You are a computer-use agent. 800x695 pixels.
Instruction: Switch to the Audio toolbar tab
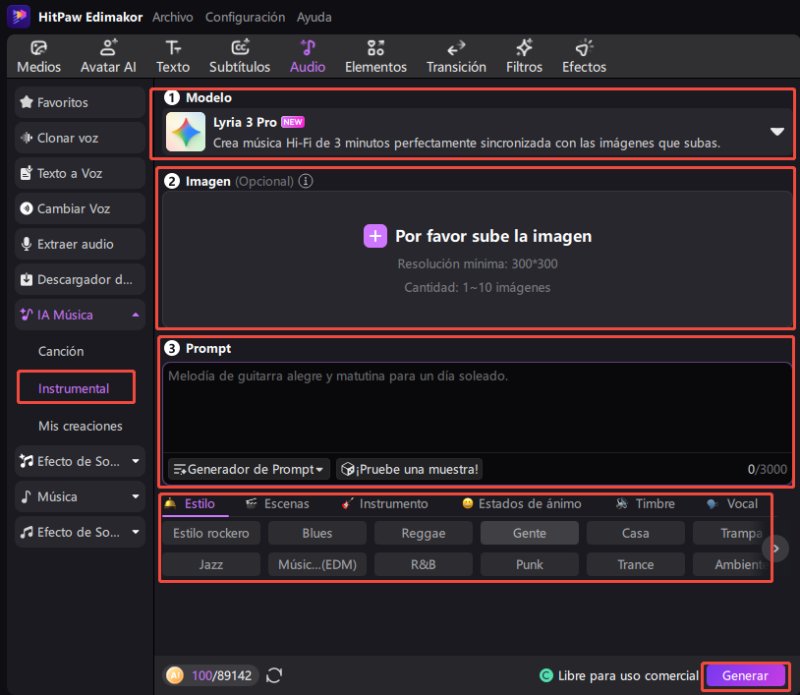point(308,57)
